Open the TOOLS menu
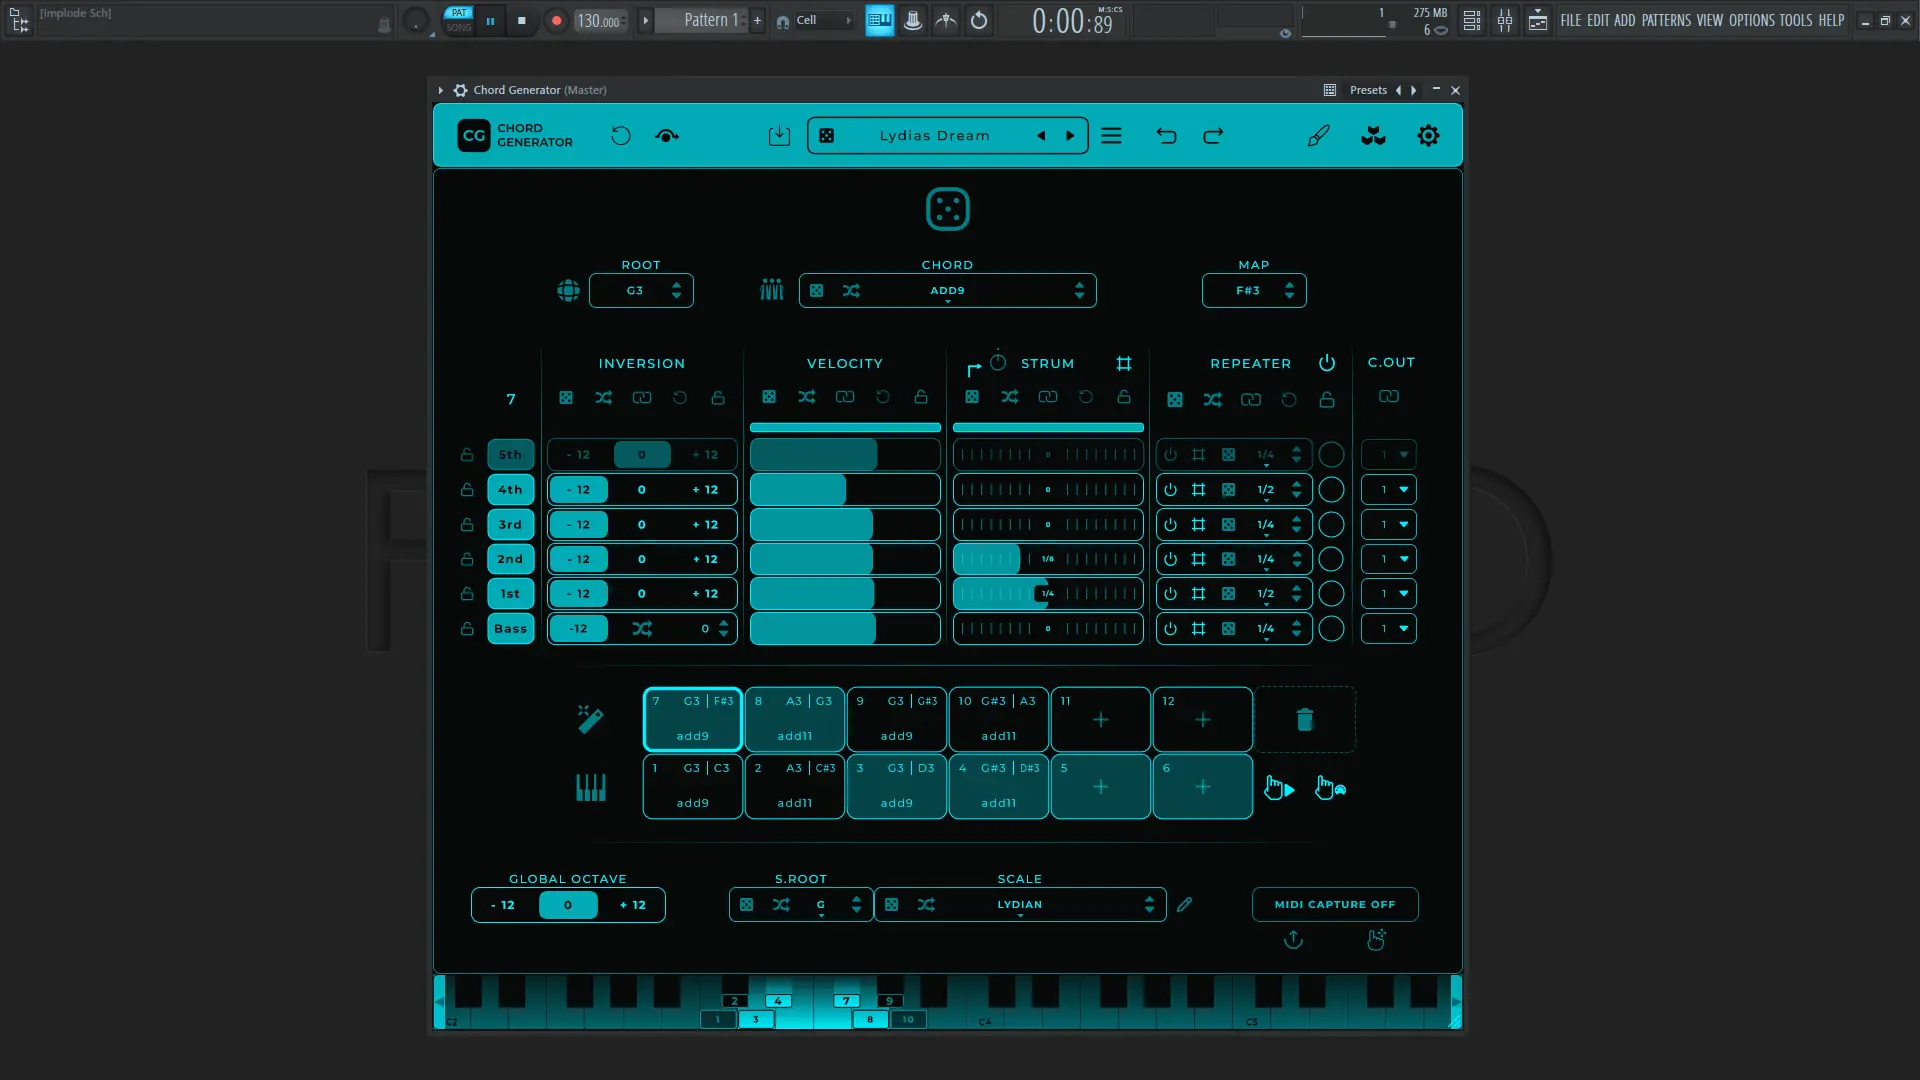Viewport: 1920px width, 1080px height. [x=1795, y=20]
